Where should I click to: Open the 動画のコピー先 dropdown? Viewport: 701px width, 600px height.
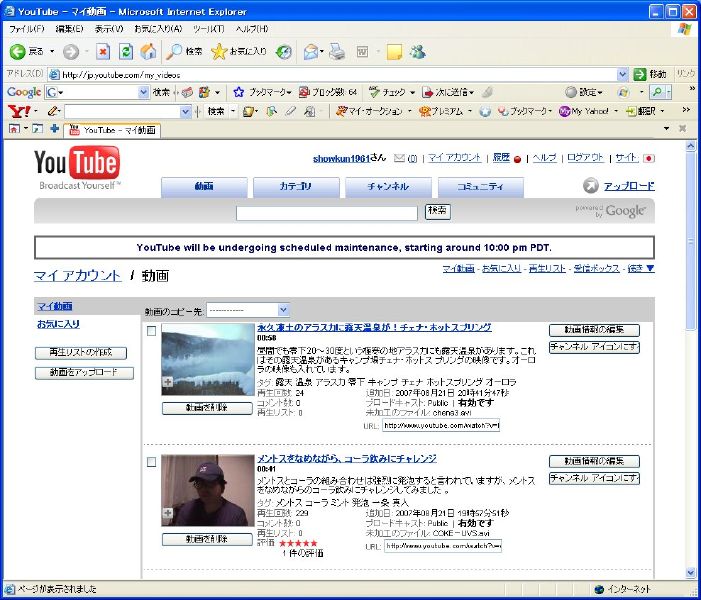[247, 310]
